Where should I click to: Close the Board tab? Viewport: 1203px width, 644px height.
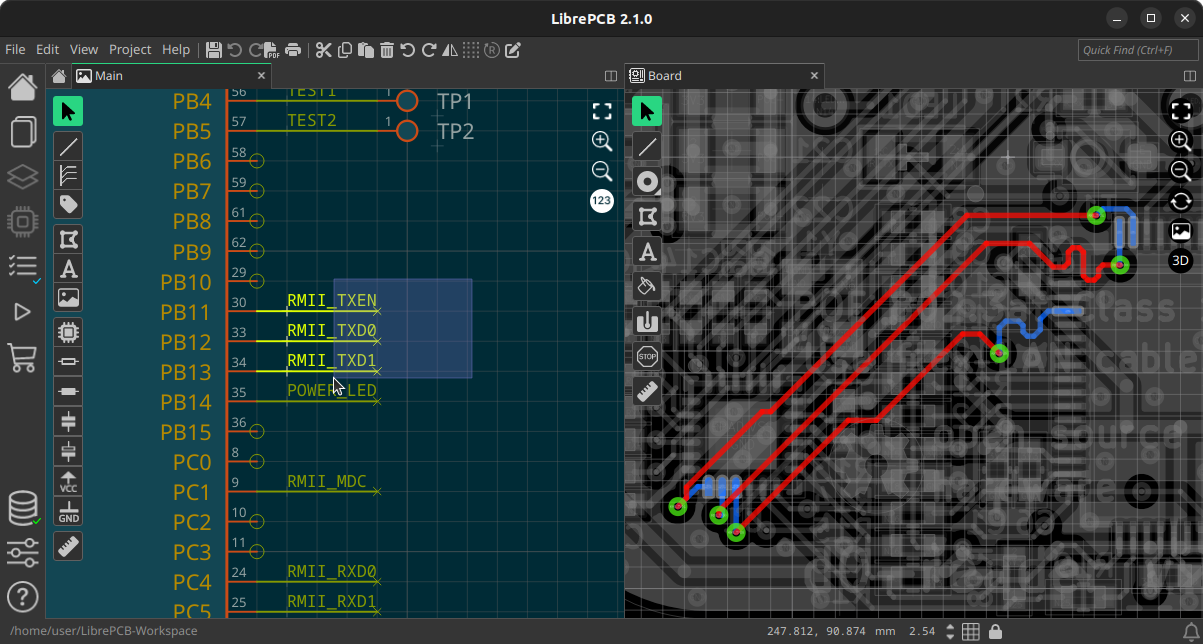point(814,76)
